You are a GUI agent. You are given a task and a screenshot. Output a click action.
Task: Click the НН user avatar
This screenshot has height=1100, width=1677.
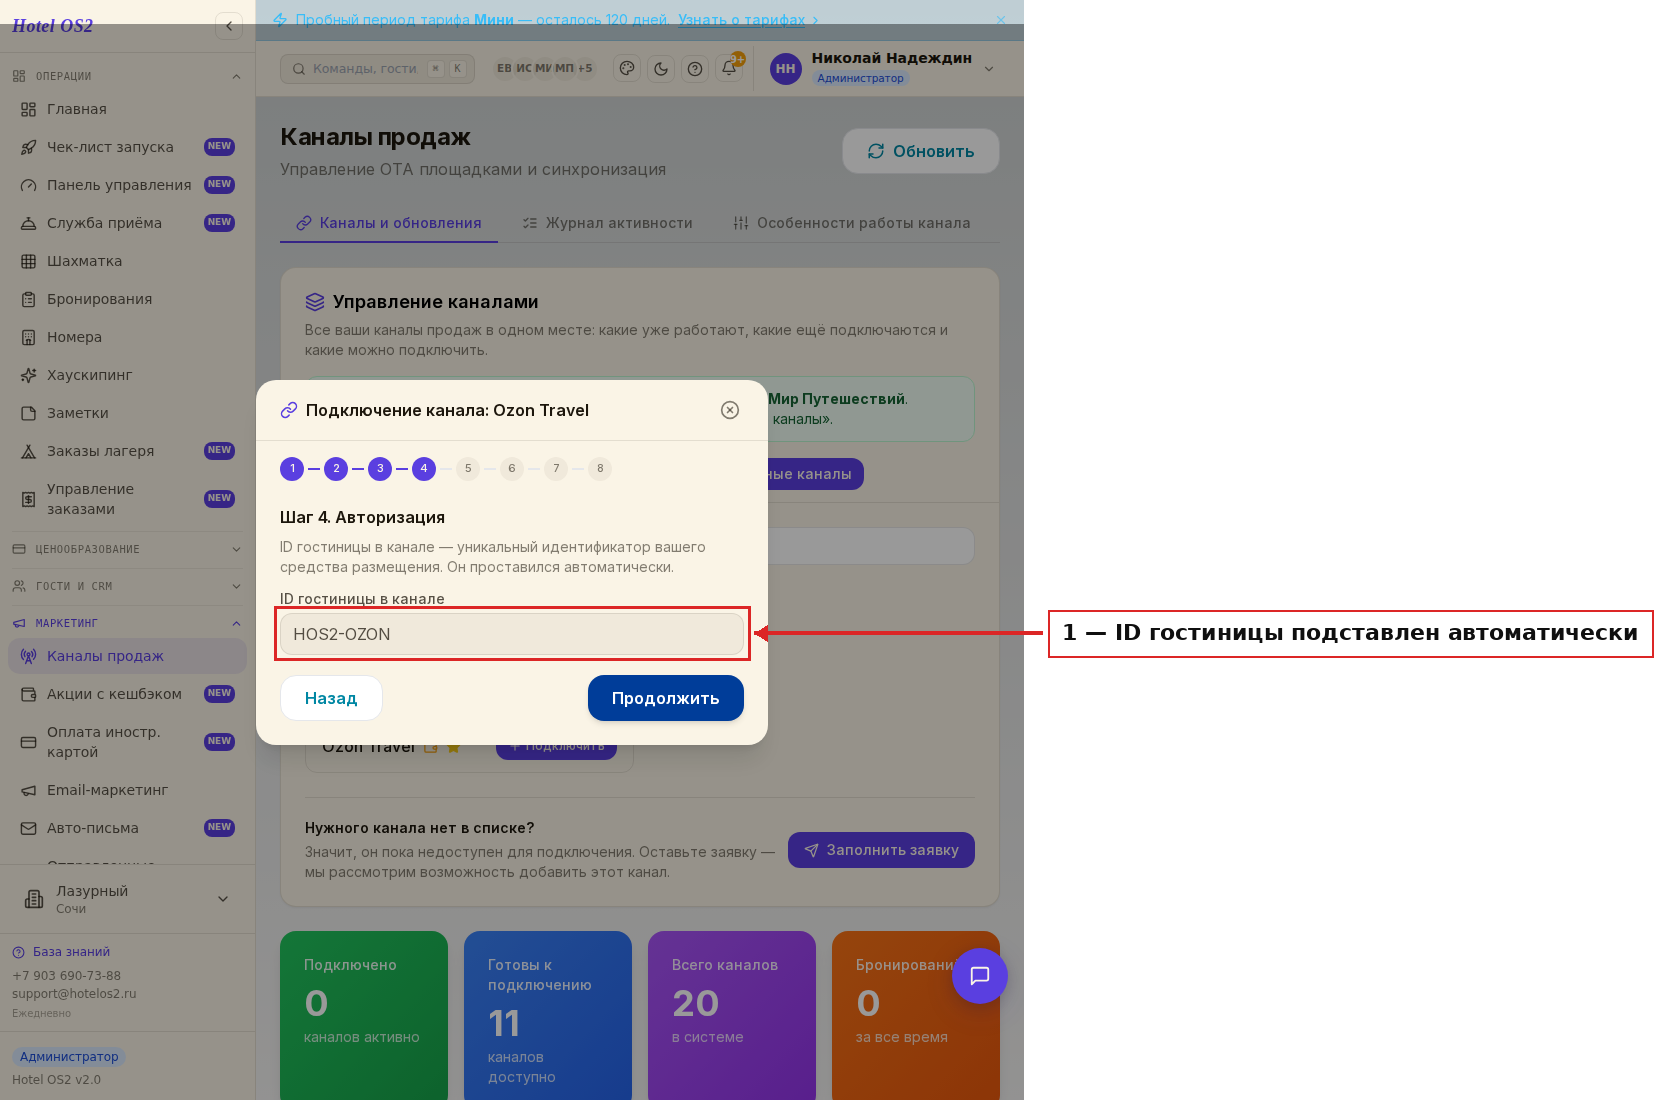[786, 69]
